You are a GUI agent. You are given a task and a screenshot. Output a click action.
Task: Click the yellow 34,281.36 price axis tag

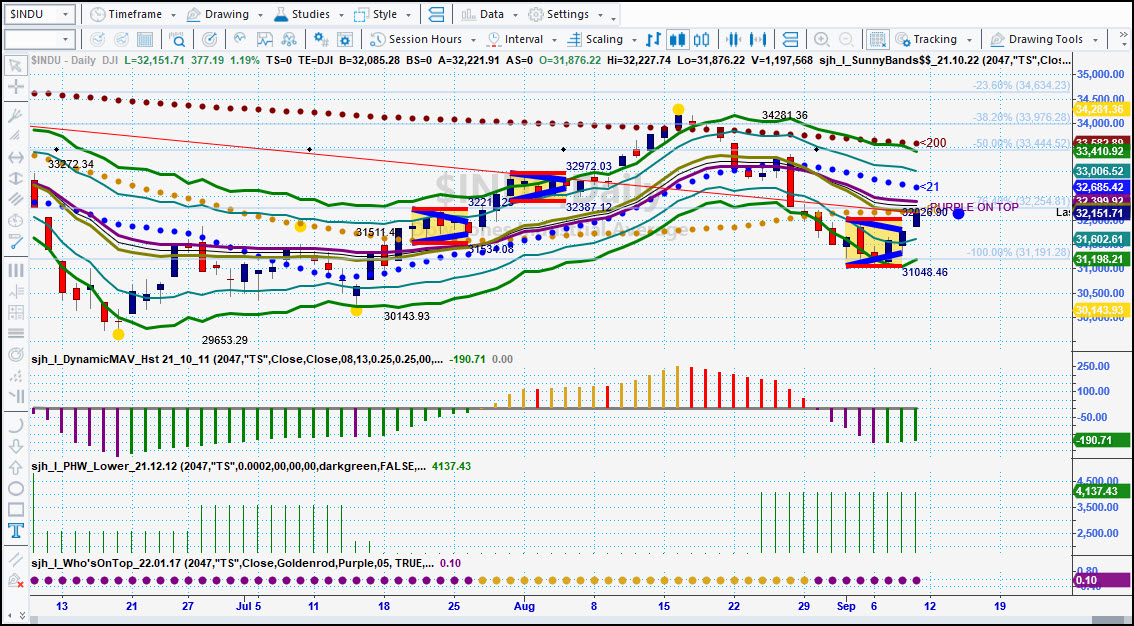coord(1102,109)
